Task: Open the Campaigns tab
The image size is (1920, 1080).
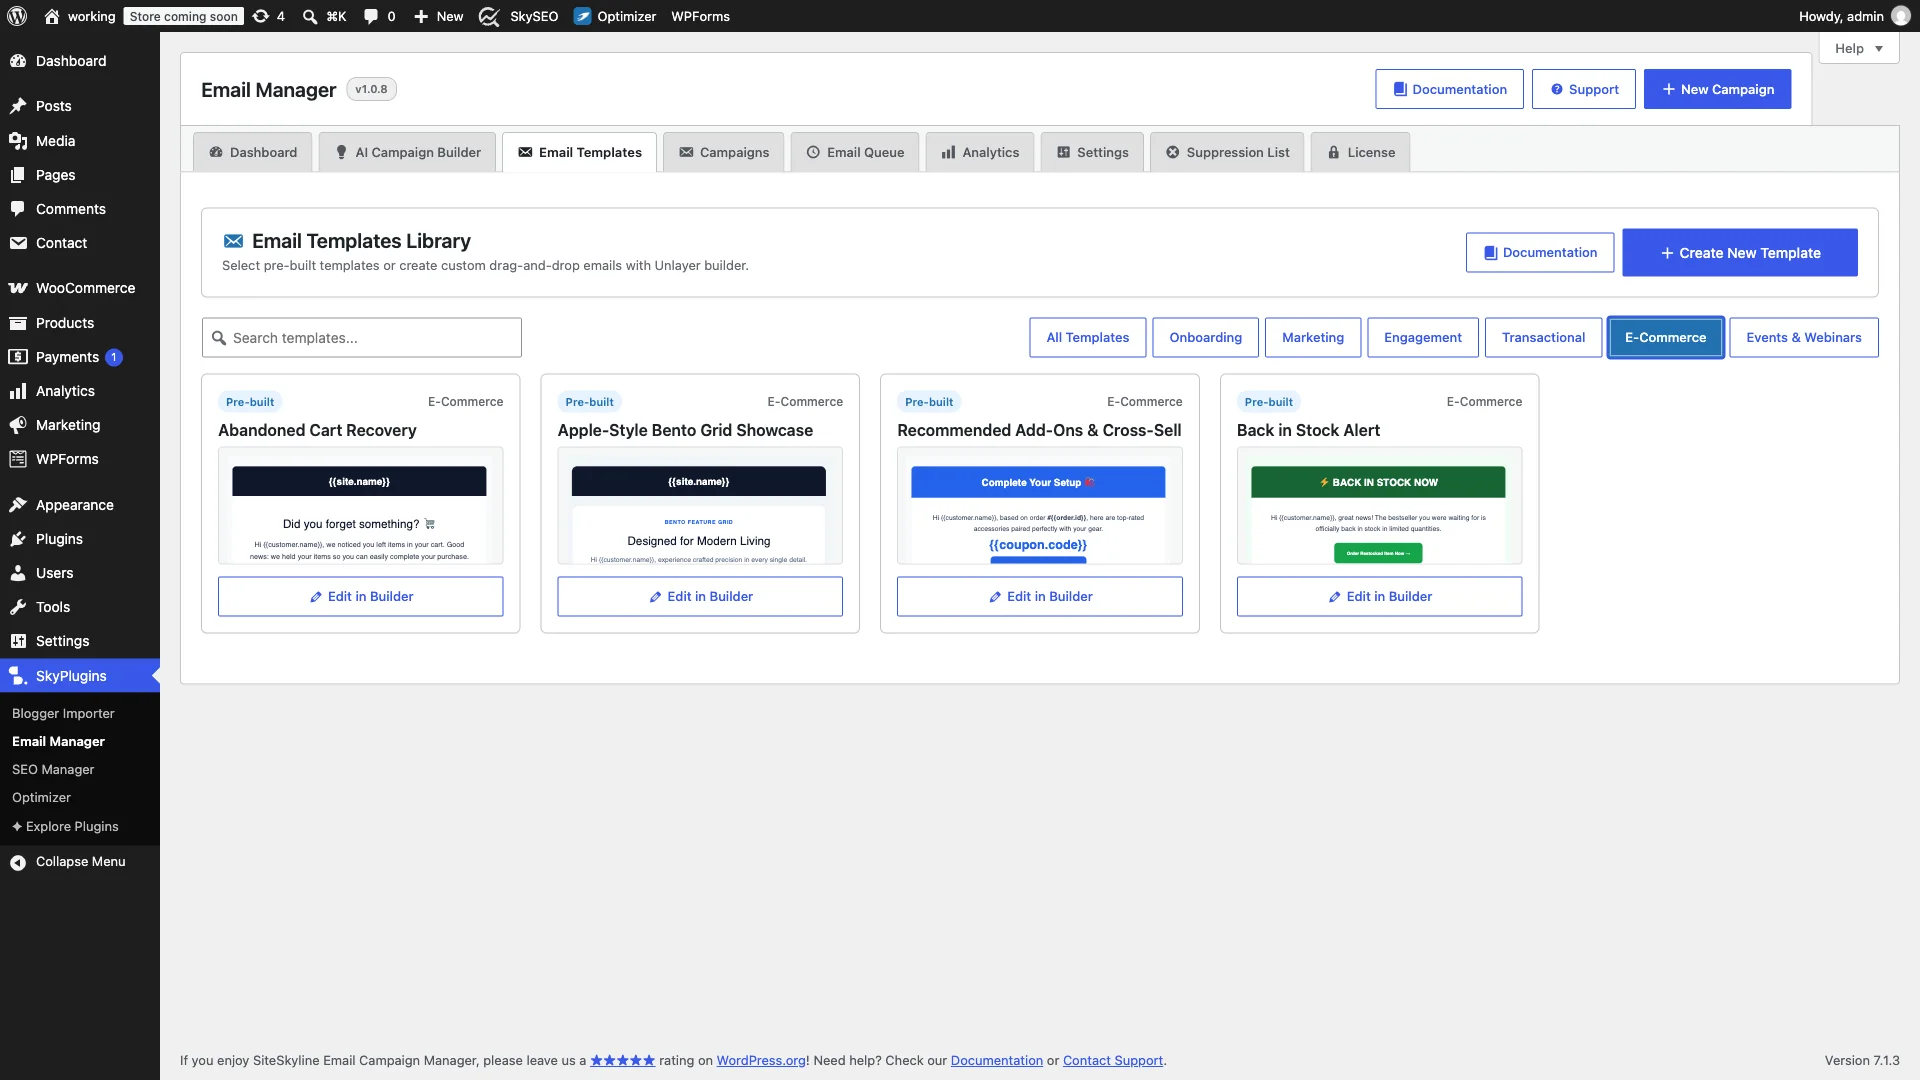Action: [724, 152]
